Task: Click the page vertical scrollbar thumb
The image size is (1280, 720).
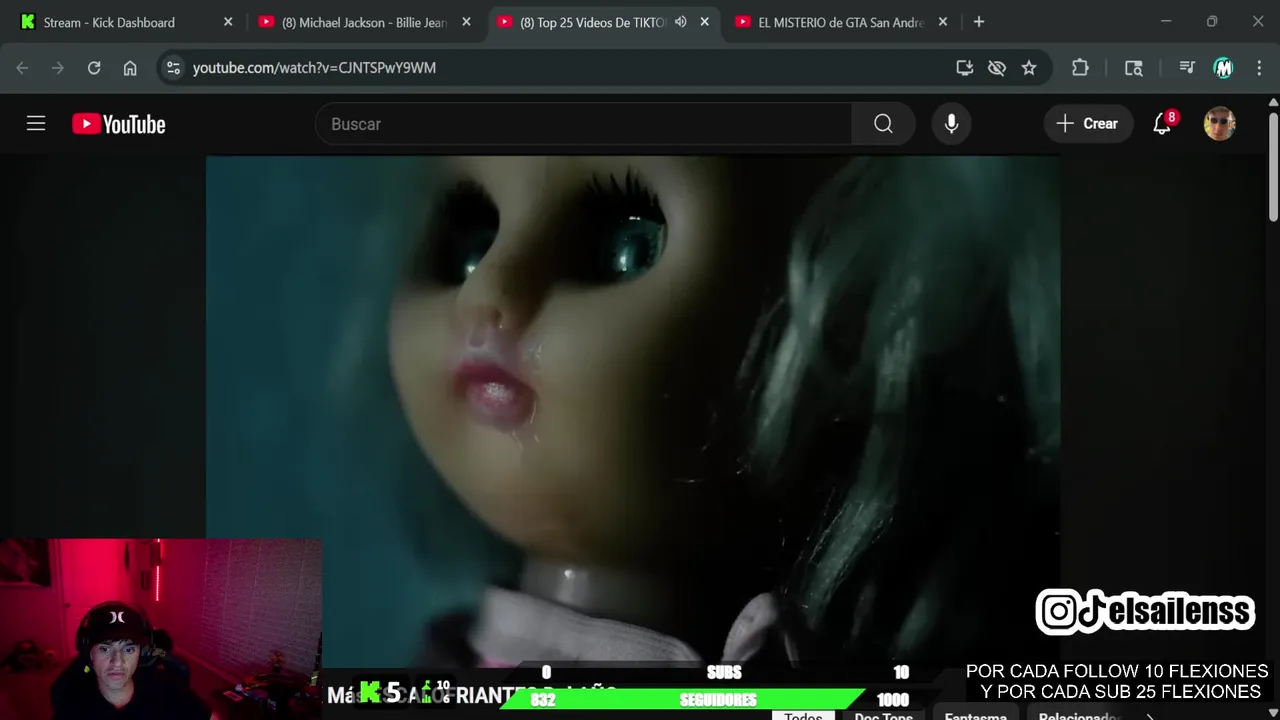Action: pyautogui.click(x=1273, y=166)
